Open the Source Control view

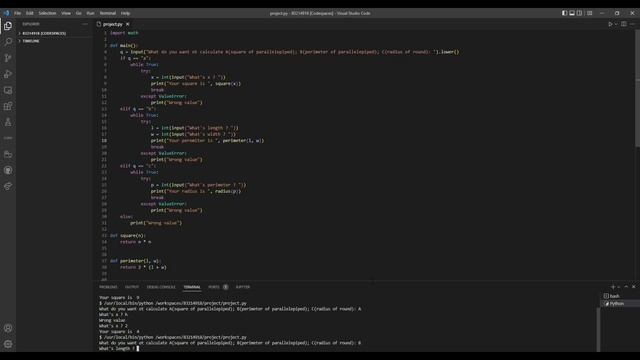pyautogui.click(x=8, y=58)
